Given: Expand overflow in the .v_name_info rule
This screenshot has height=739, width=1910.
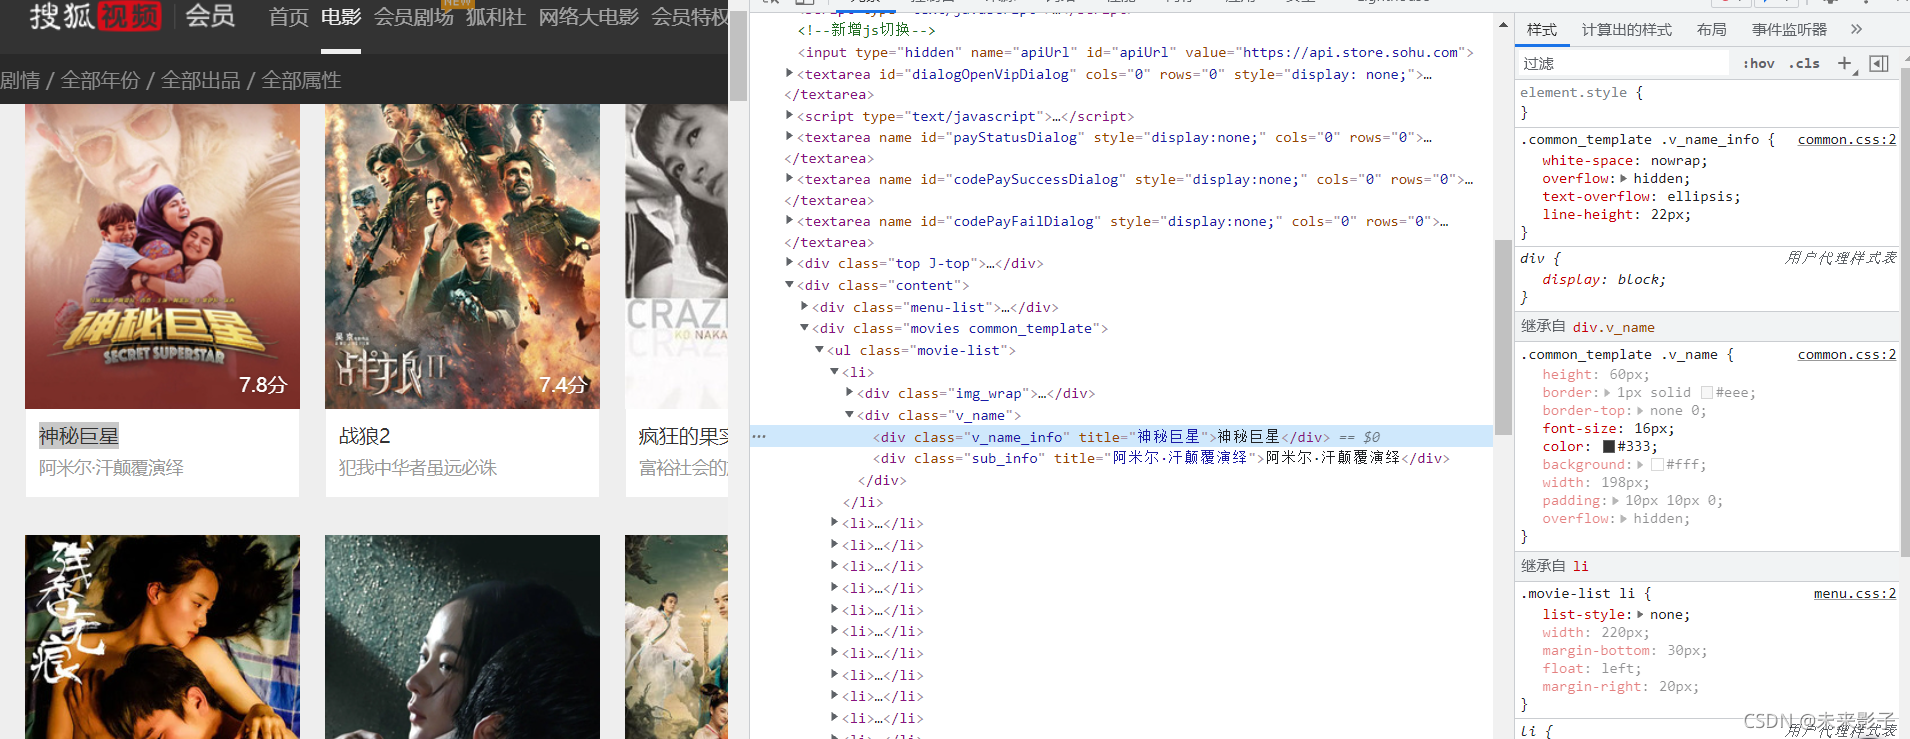Looking at the screenshot, I should pyautogui.click(x=1624, y=179).
